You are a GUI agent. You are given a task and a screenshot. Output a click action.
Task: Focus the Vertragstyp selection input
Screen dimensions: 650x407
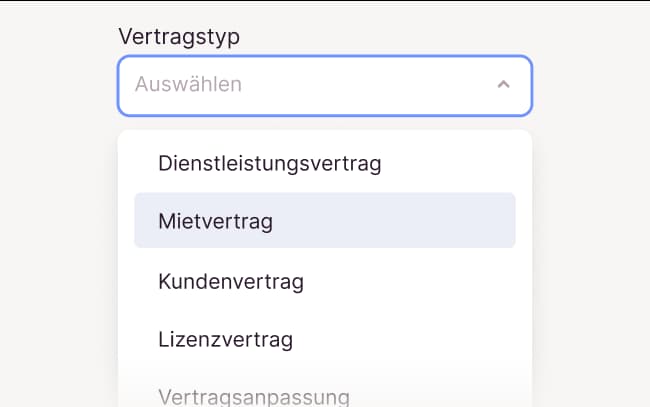(324, 85)
